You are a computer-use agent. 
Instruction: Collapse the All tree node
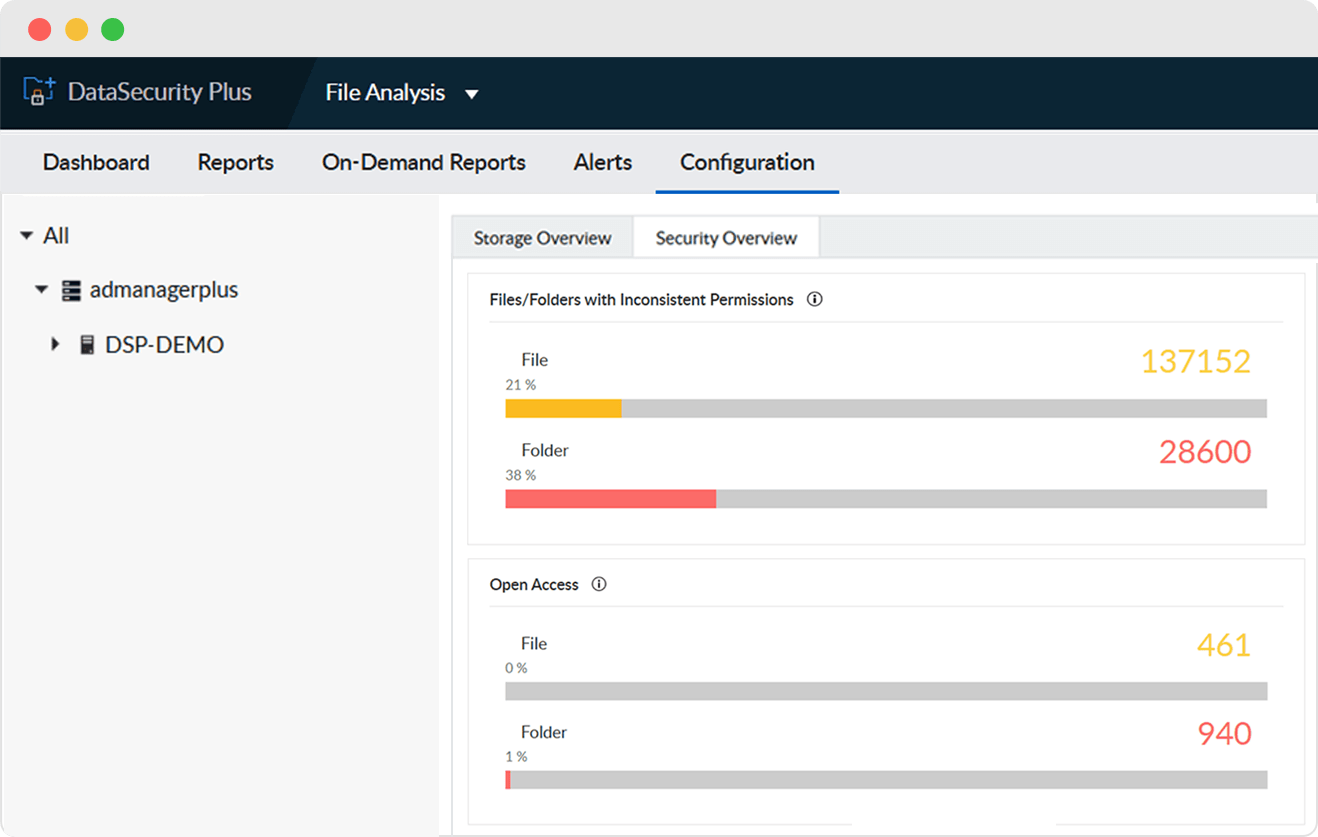click(x=26, y=236)
